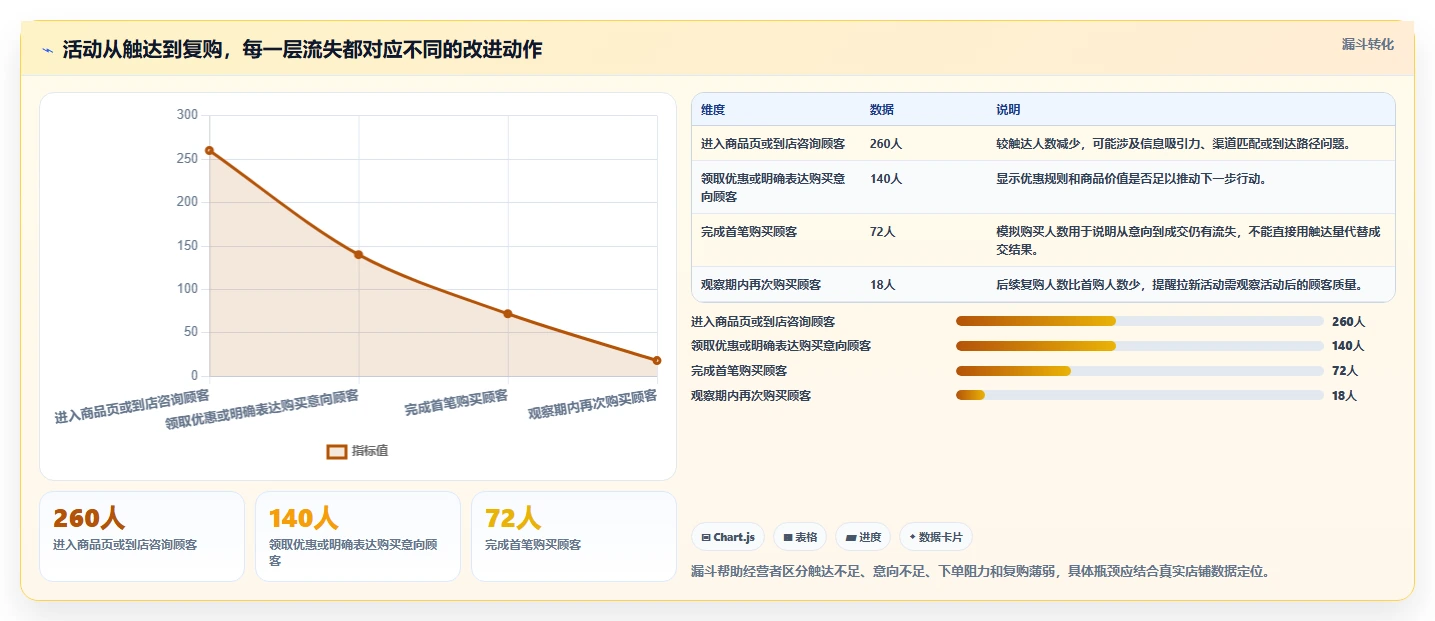
Task: Click the 72 data point on the line chart
Action: tap(508, 313)
